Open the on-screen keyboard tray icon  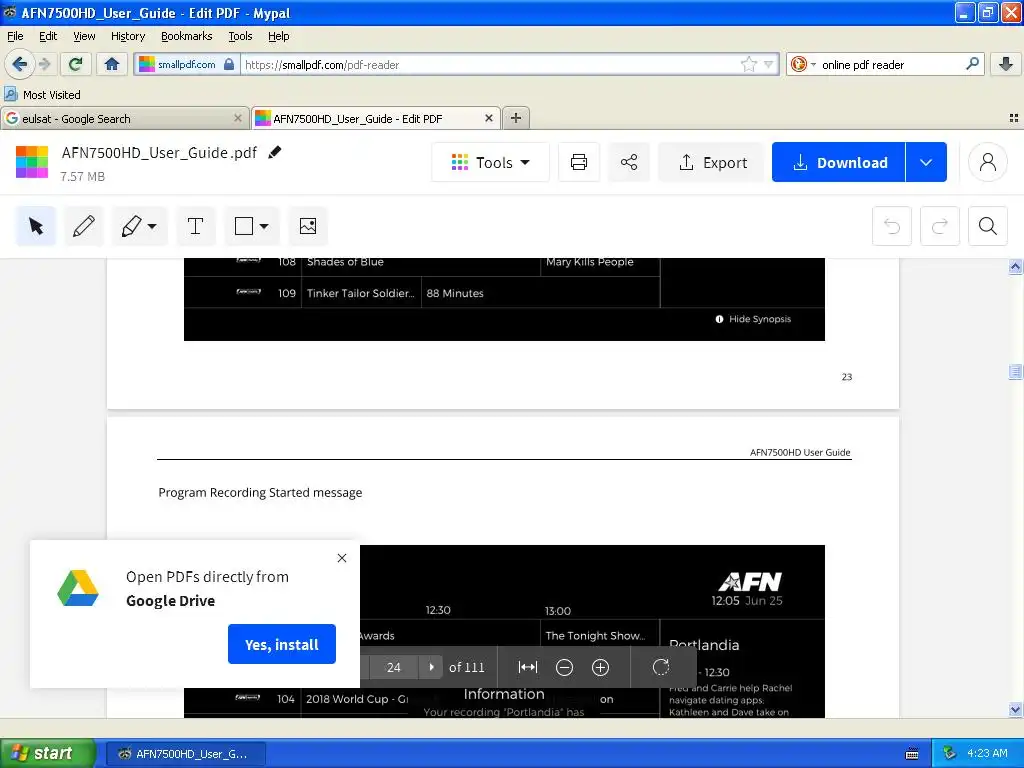[x=912, y=754]
